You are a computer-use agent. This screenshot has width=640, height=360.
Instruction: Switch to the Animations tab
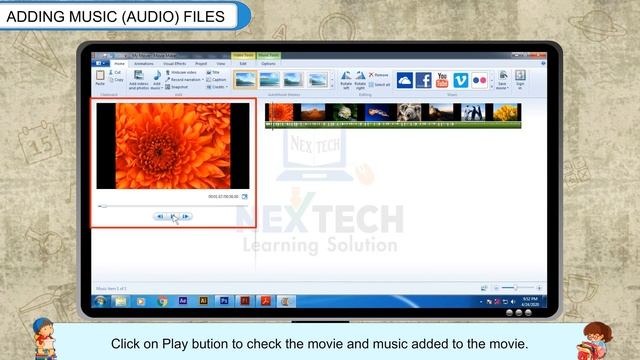pyautogui.click(x=144, y=64)
